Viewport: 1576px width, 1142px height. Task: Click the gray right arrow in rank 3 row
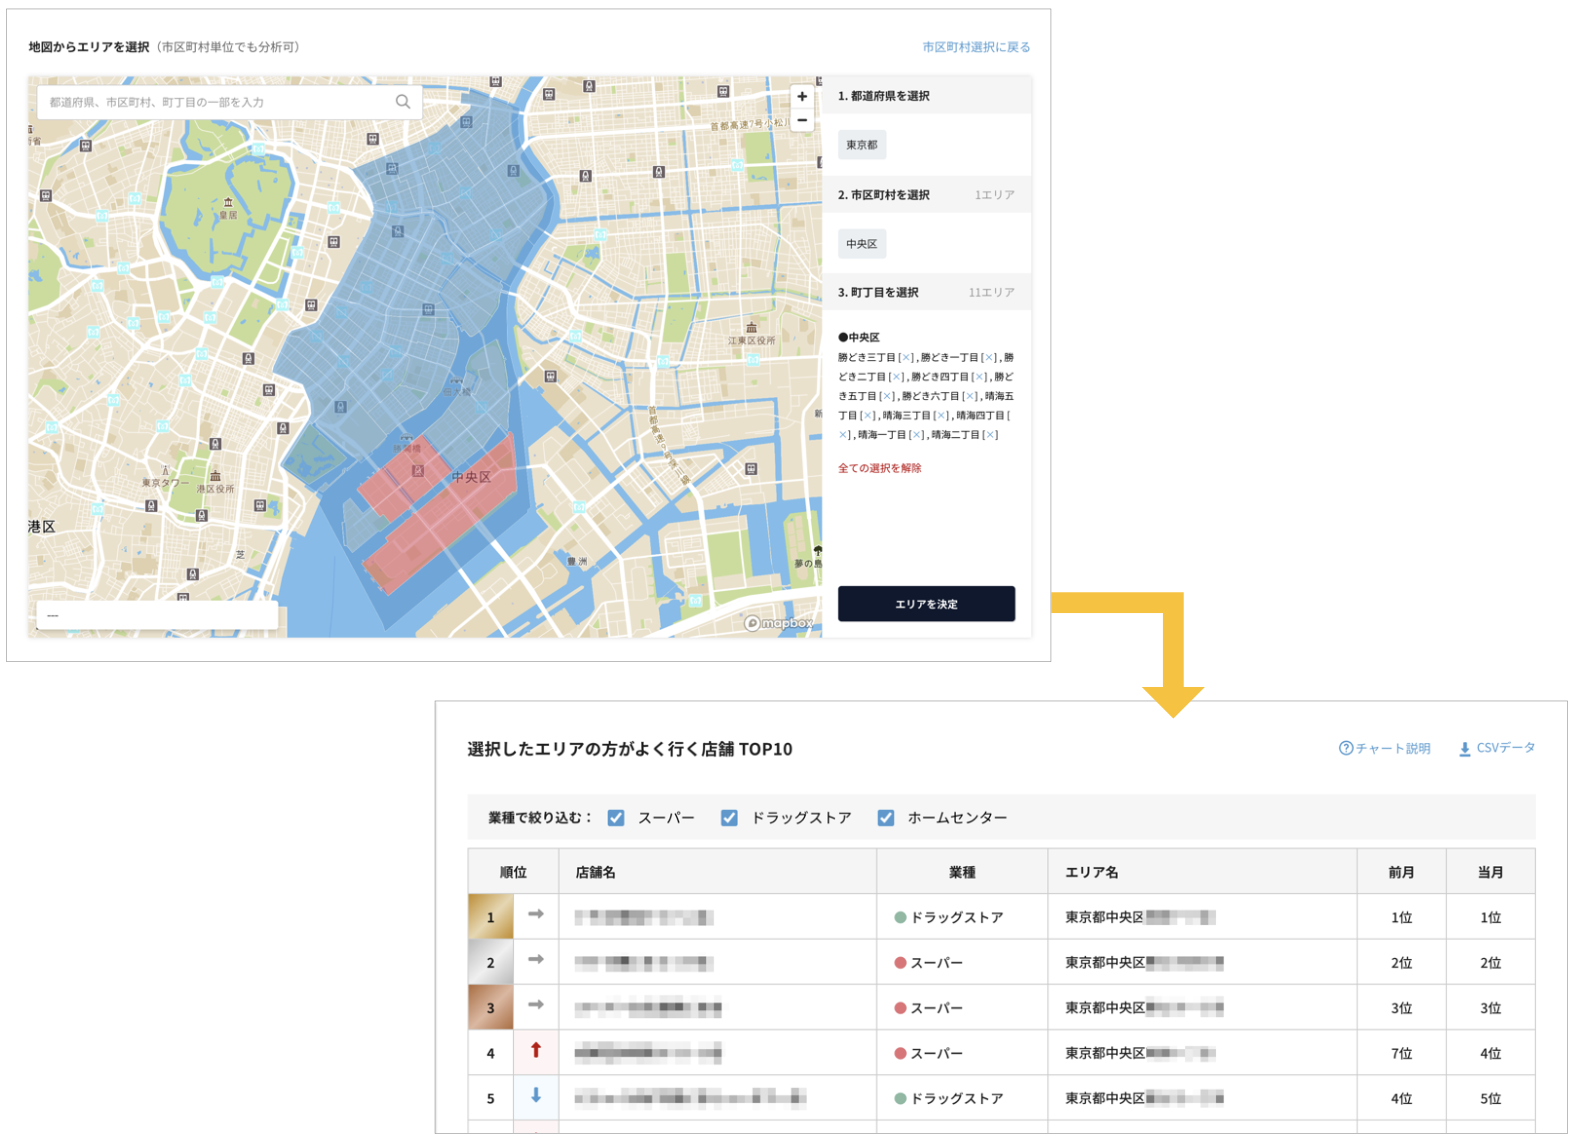[536, 1005]
